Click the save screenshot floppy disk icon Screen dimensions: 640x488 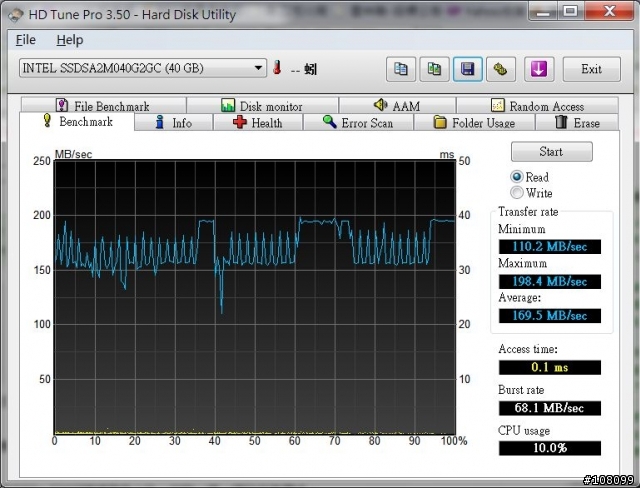(468, 69)
